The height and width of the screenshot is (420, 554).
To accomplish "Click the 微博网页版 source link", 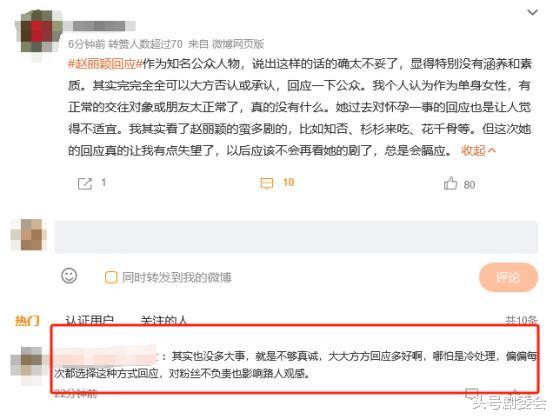I will pyautogui.click(x=238, y=44).
